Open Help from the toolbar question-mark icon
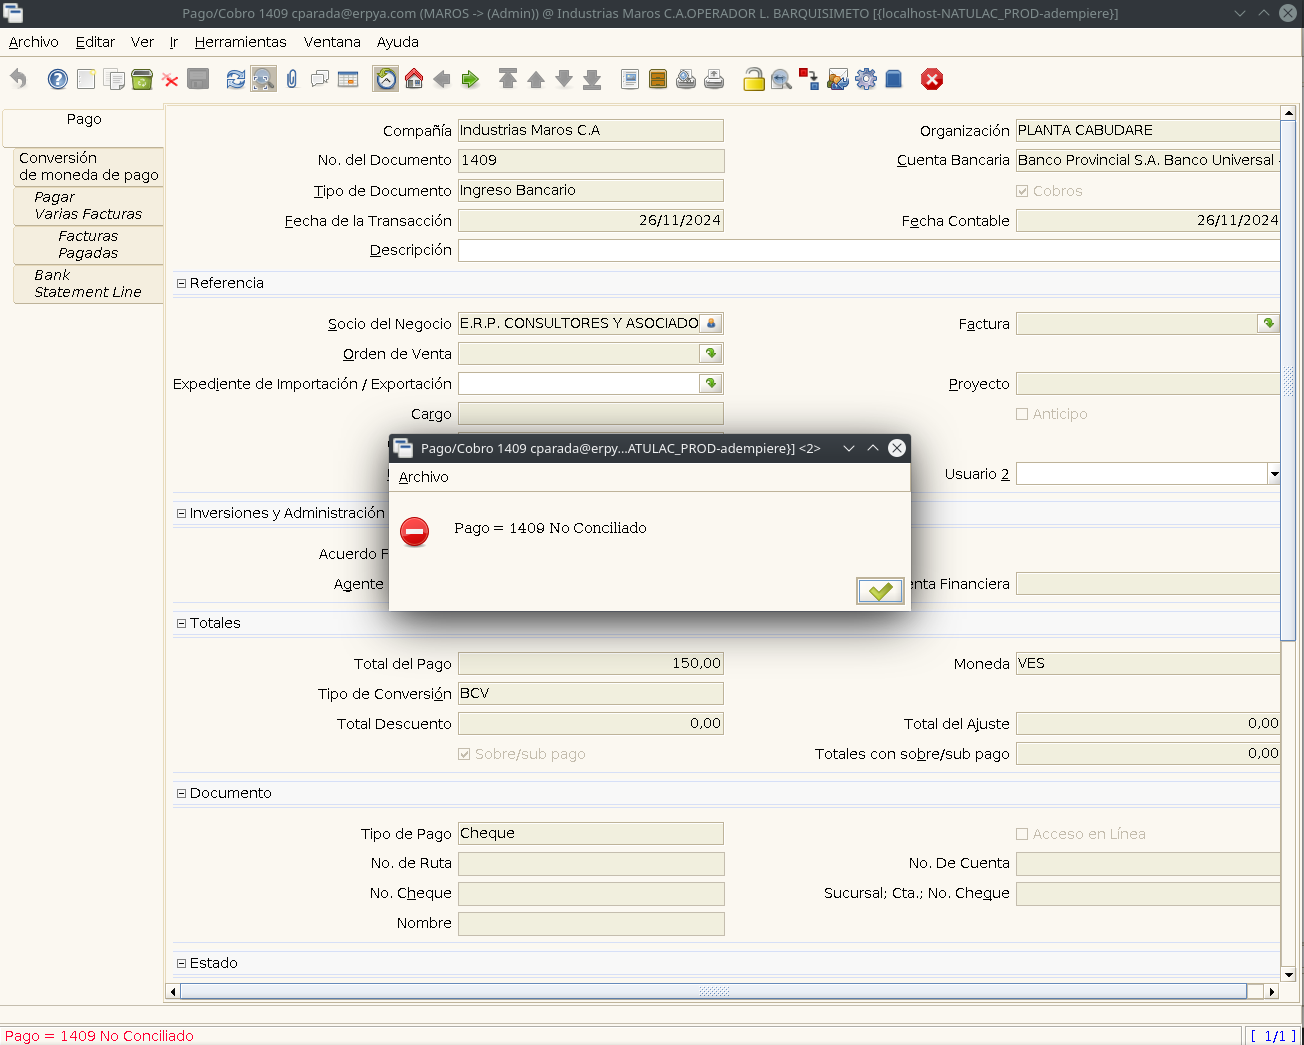The height and width of the screenshot is (1045, 1304). point(58,79)
